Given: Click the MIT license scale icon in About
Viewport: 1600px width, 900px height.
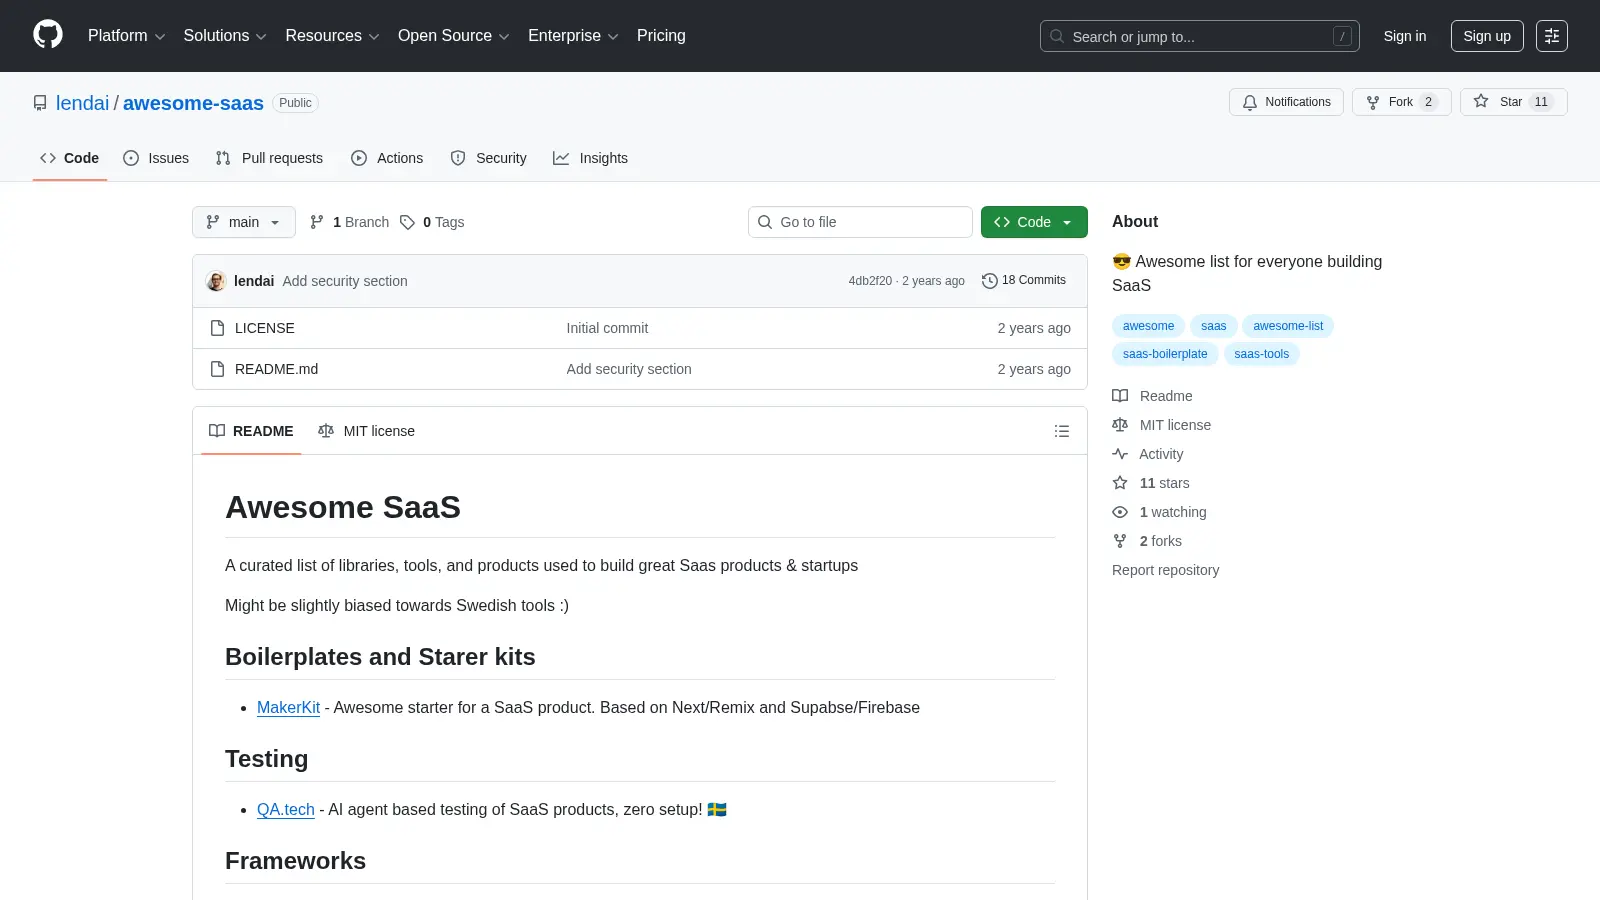Looking at the screenshot, I should pyautogui.click(x=1120, y=425).
